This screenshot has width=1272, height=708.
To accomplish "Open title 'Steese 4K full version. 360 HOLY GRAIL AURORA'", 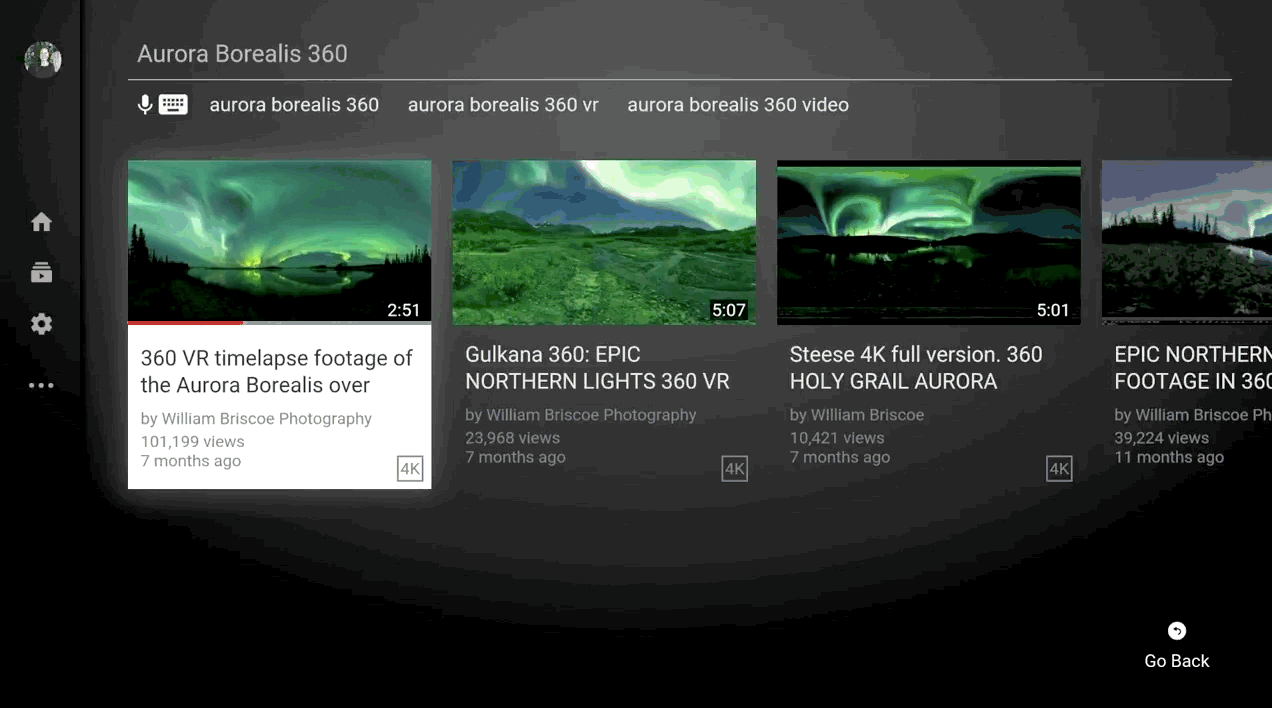I will [x=916, y=368].
